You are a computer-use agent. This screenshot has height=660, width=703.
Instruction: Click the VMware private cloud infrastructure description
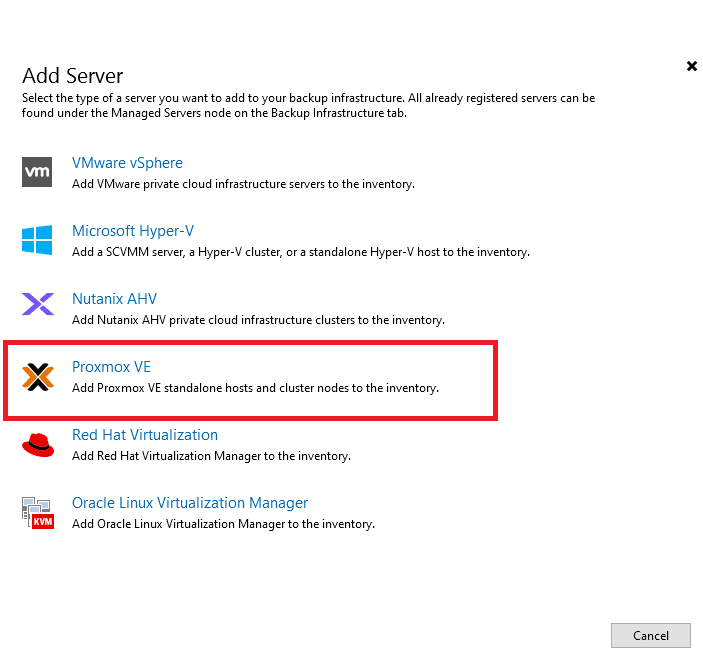(x=243, y=184)
